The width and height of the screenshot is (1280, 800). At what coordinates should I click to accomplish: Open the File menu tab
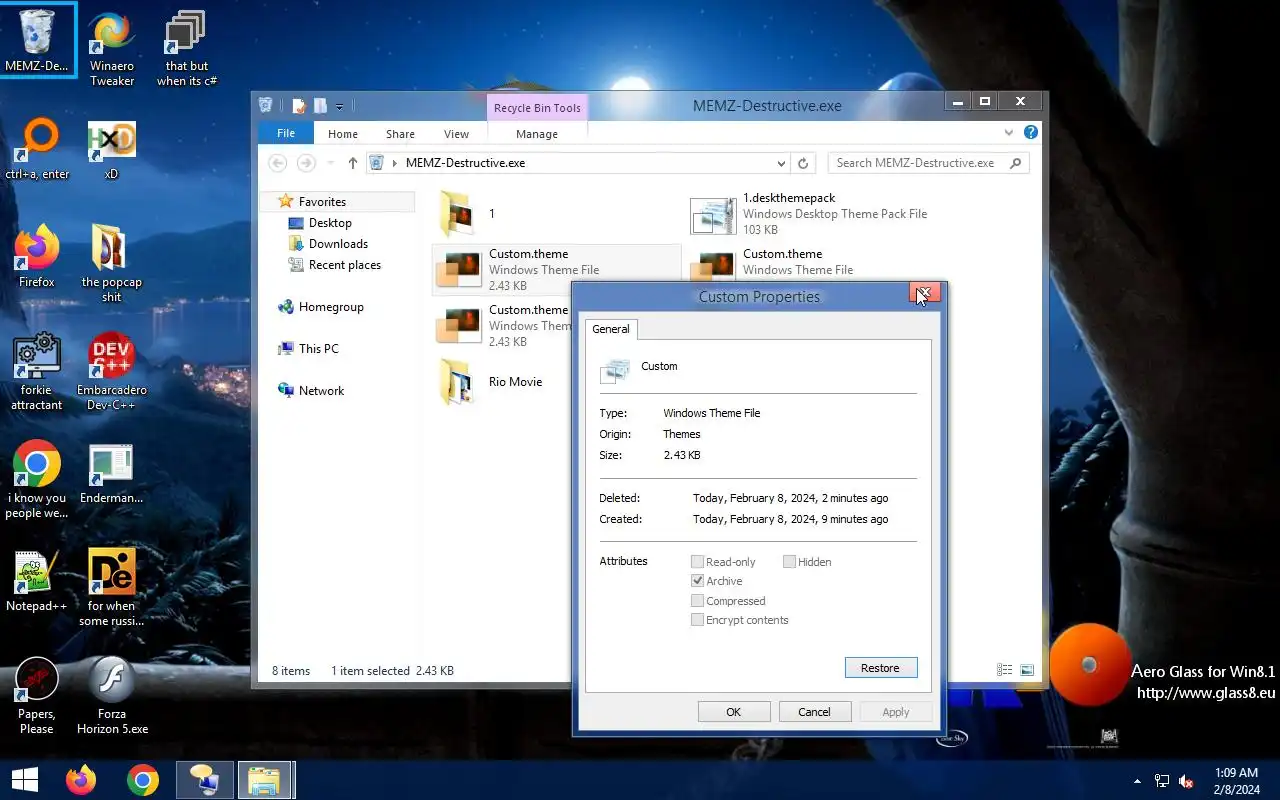[286, 133]
